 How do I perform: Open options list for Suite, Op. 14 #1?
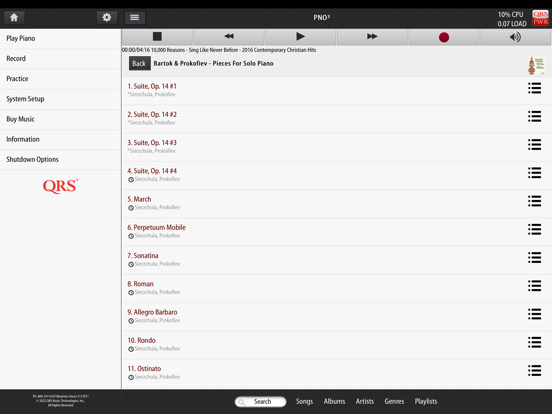(x=534, y=88)
